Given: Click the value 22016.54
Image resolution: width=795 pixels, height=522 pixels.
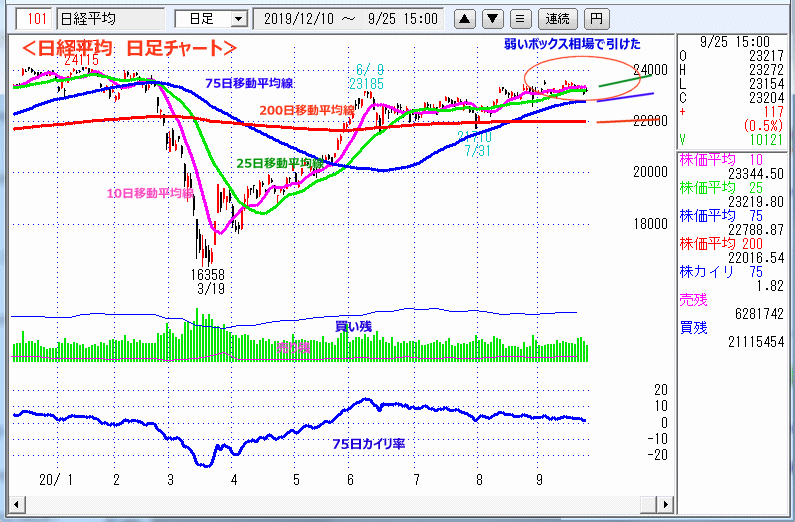Looking at the screenshot, I should coord(756,258).
